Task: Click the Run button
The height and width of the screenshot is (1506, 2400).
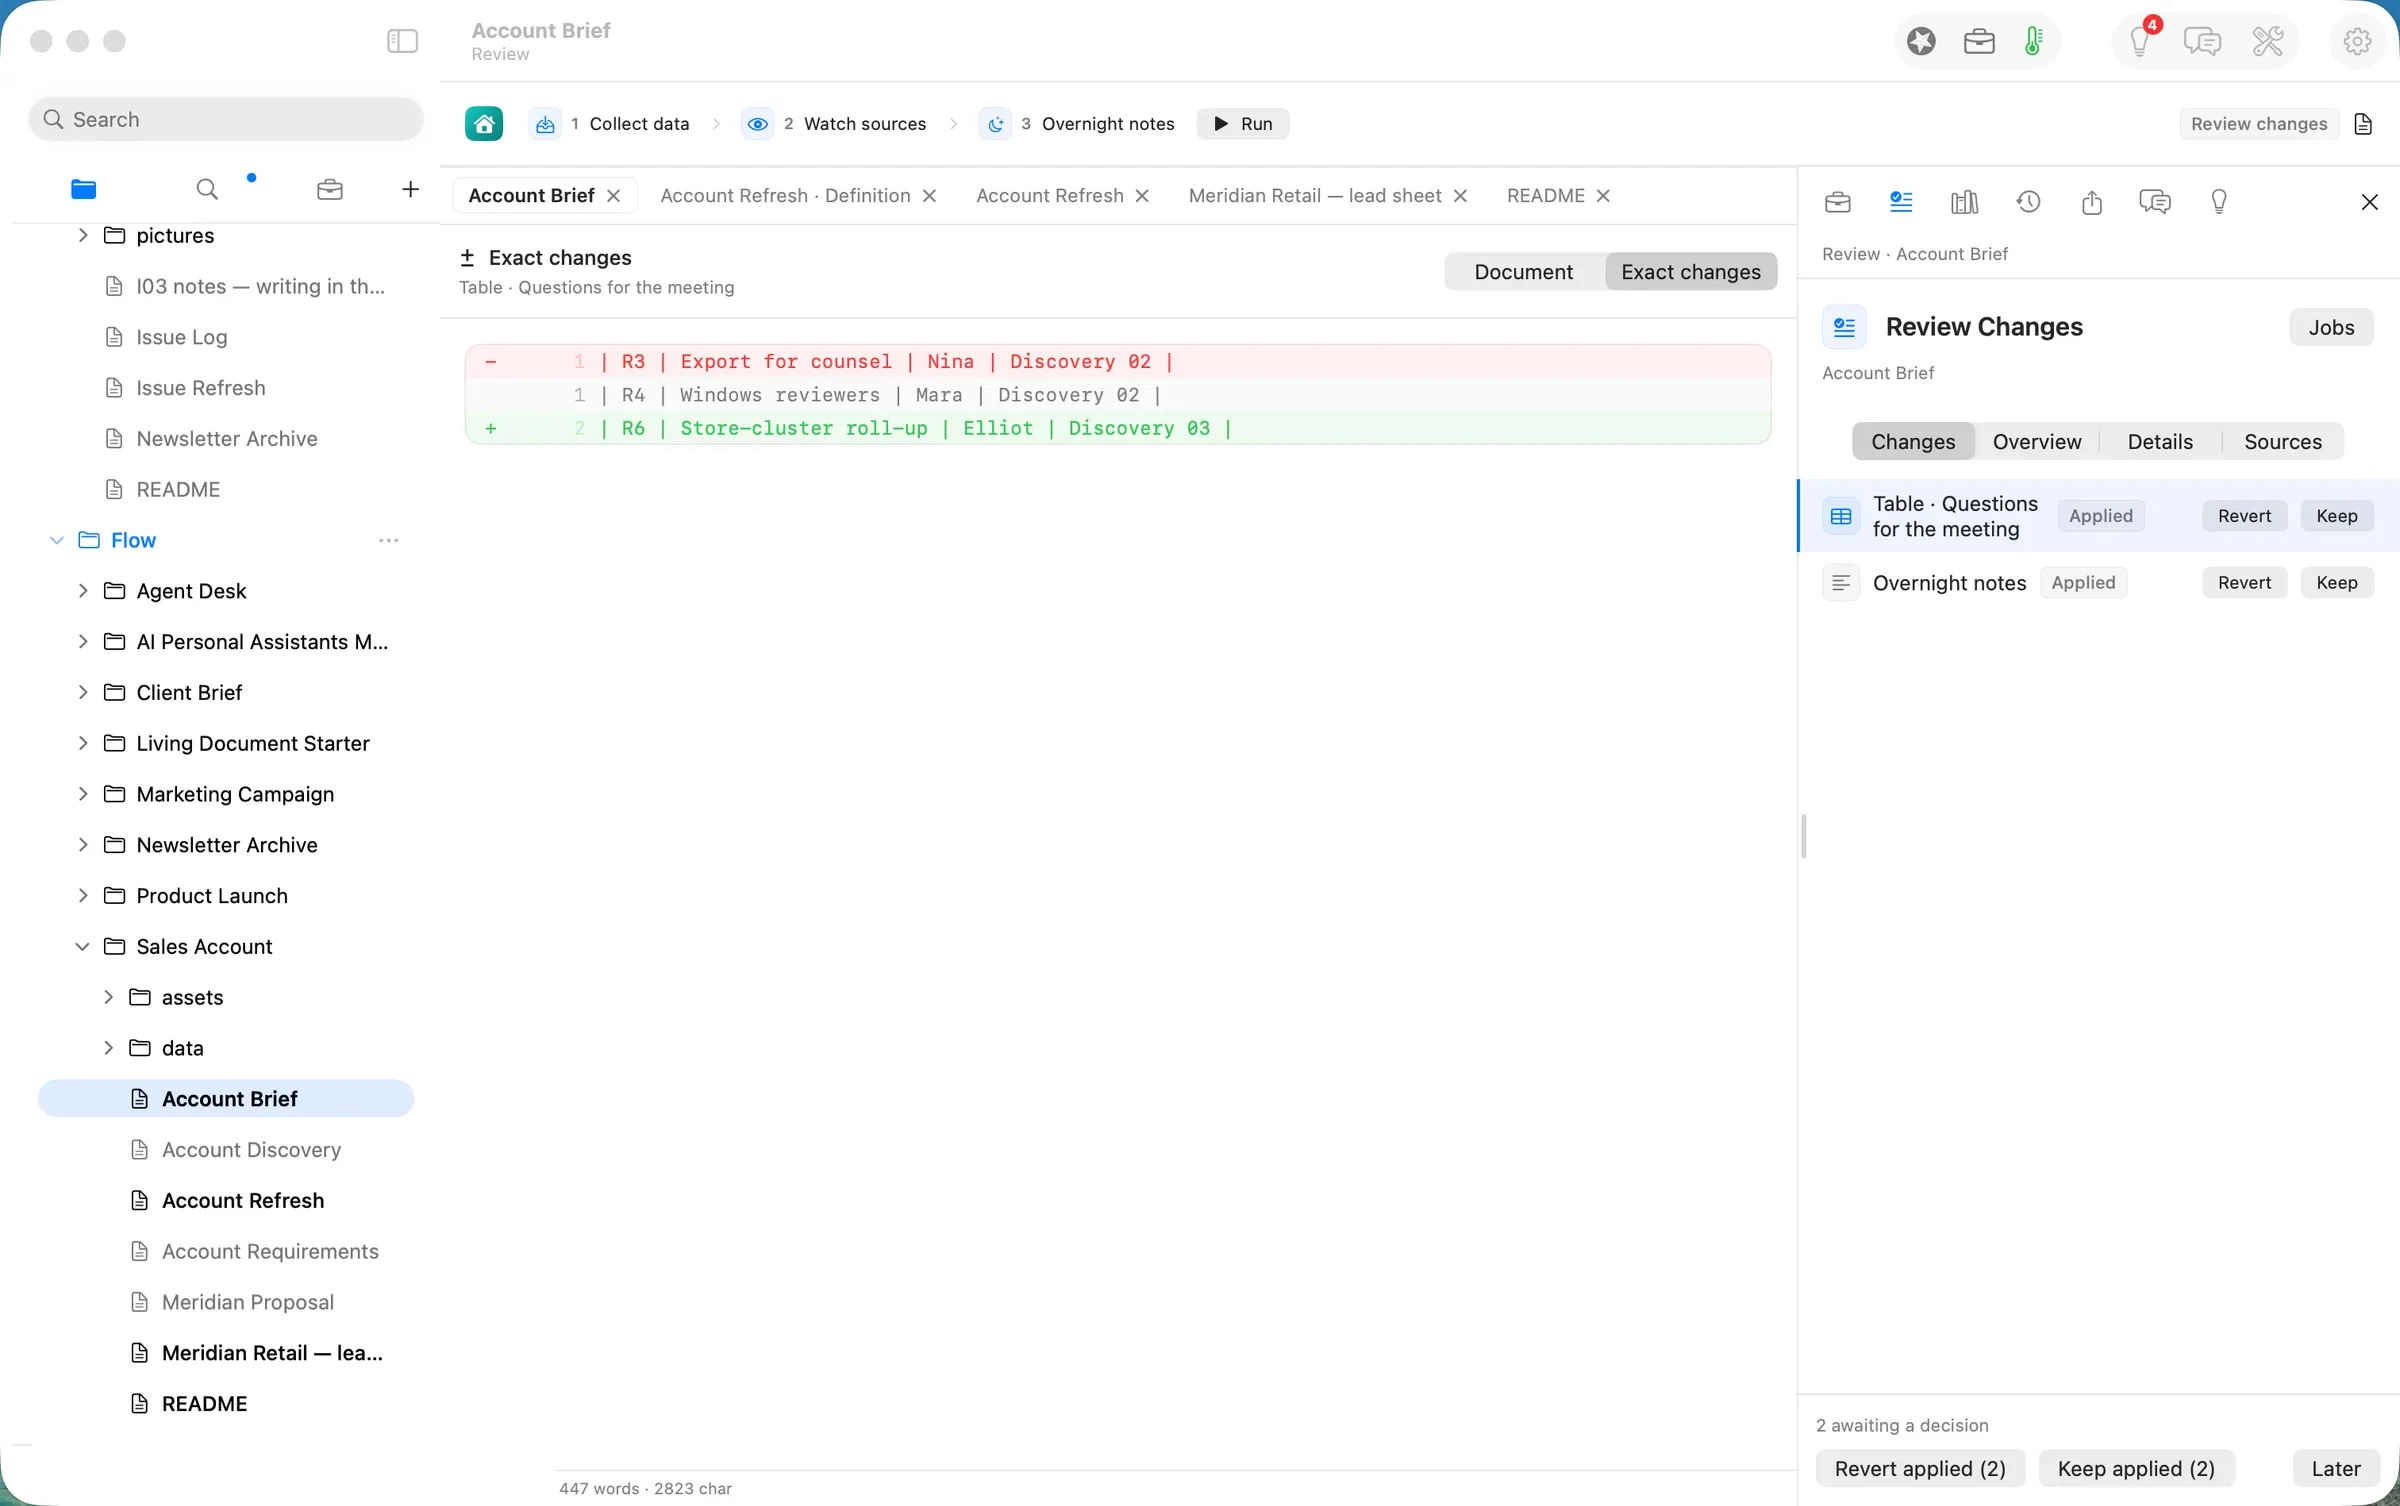Action: tap(1242, 124)
